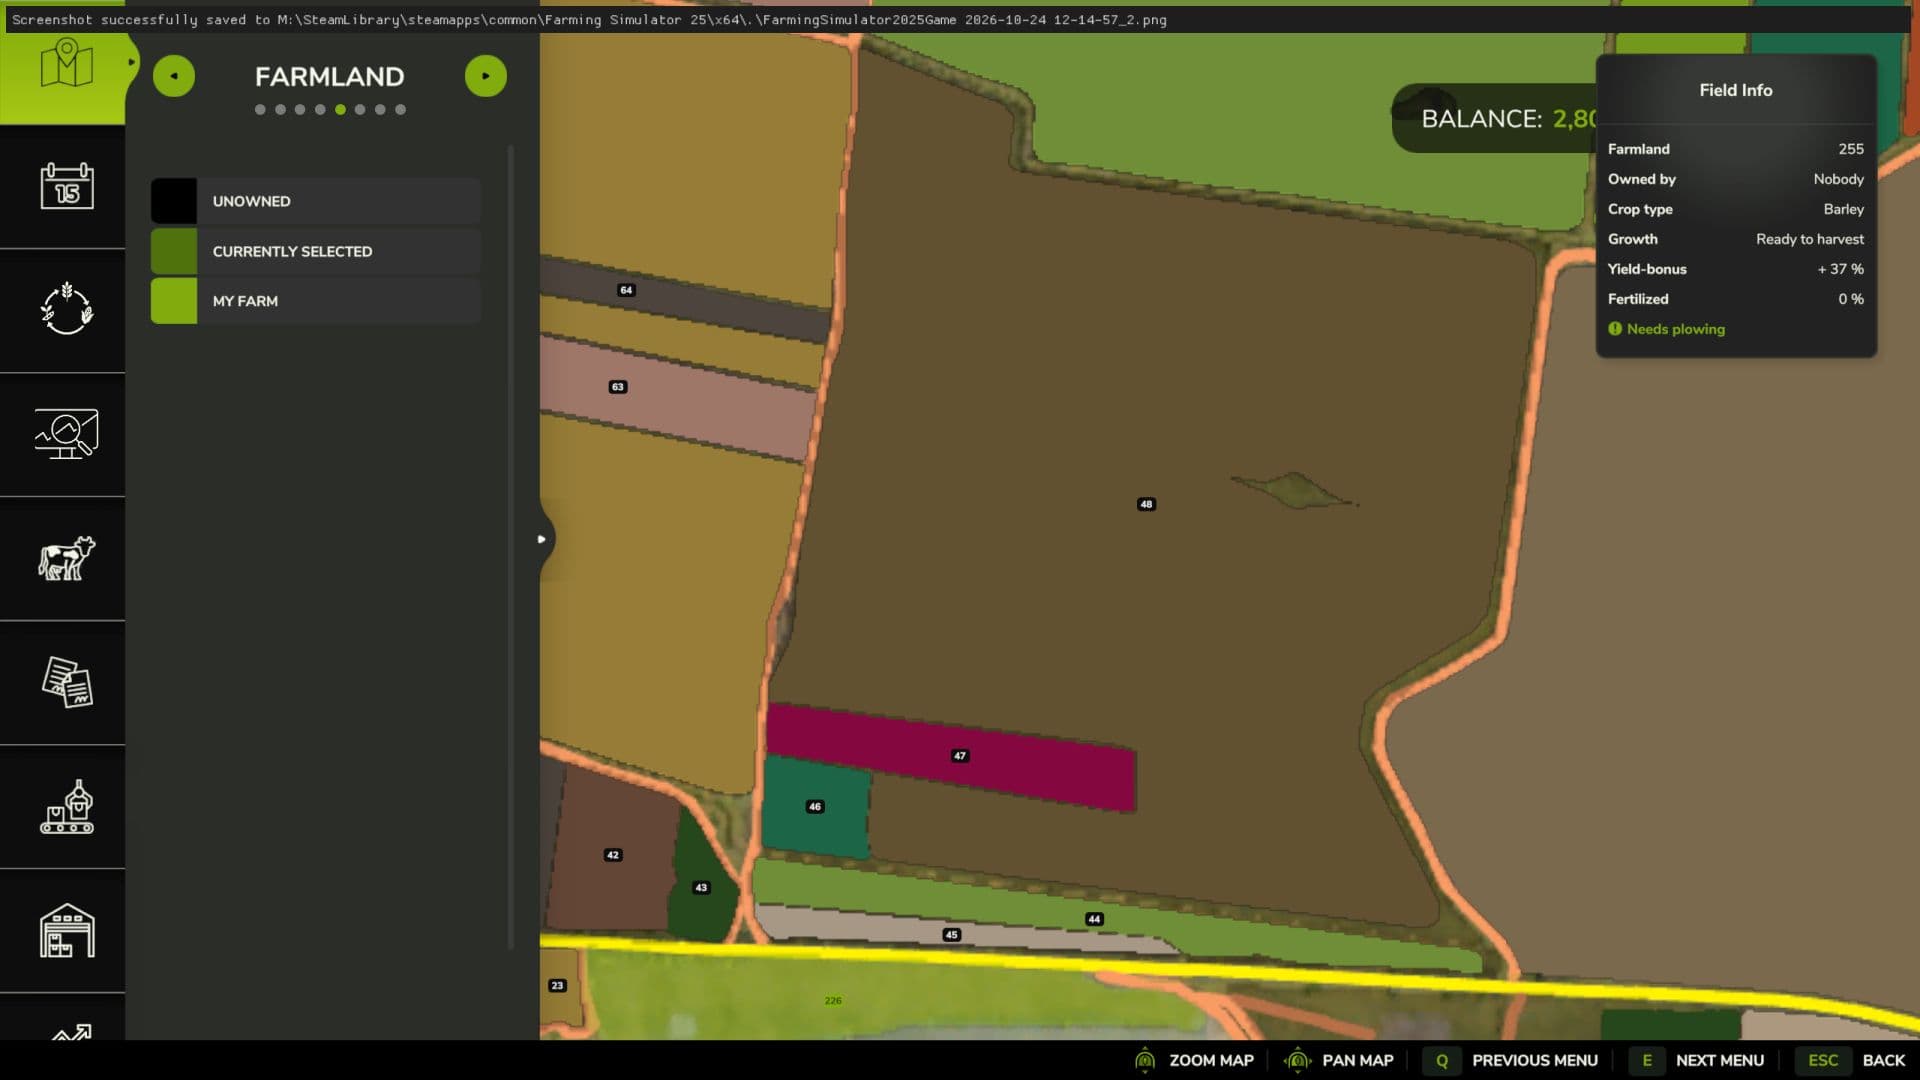Open the prices statistics monitor icon

click(x=67, y=434)
